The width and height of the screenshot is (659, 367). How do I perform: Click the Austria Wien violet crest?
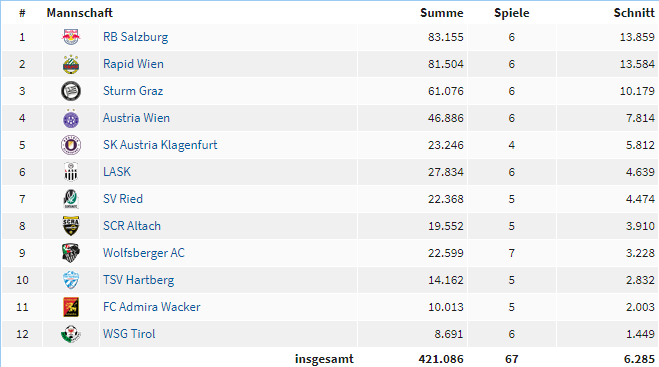tap(71, 118)
